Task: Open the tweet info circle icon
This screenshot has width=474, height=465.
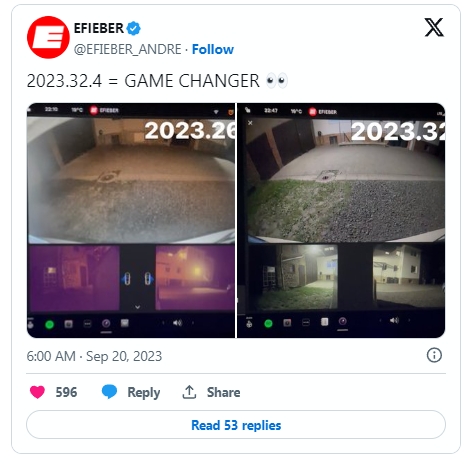Action: pyautogui.click(x=434, y=355)
